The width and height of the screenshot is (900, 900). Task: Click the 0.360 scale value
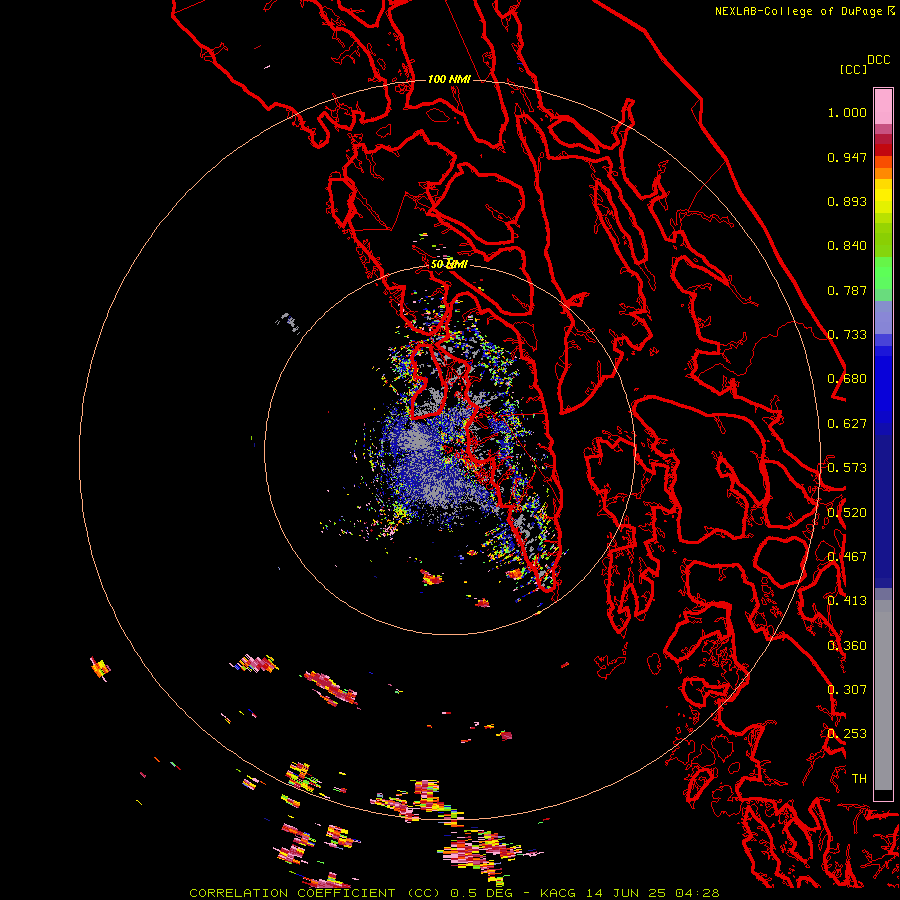847,646
